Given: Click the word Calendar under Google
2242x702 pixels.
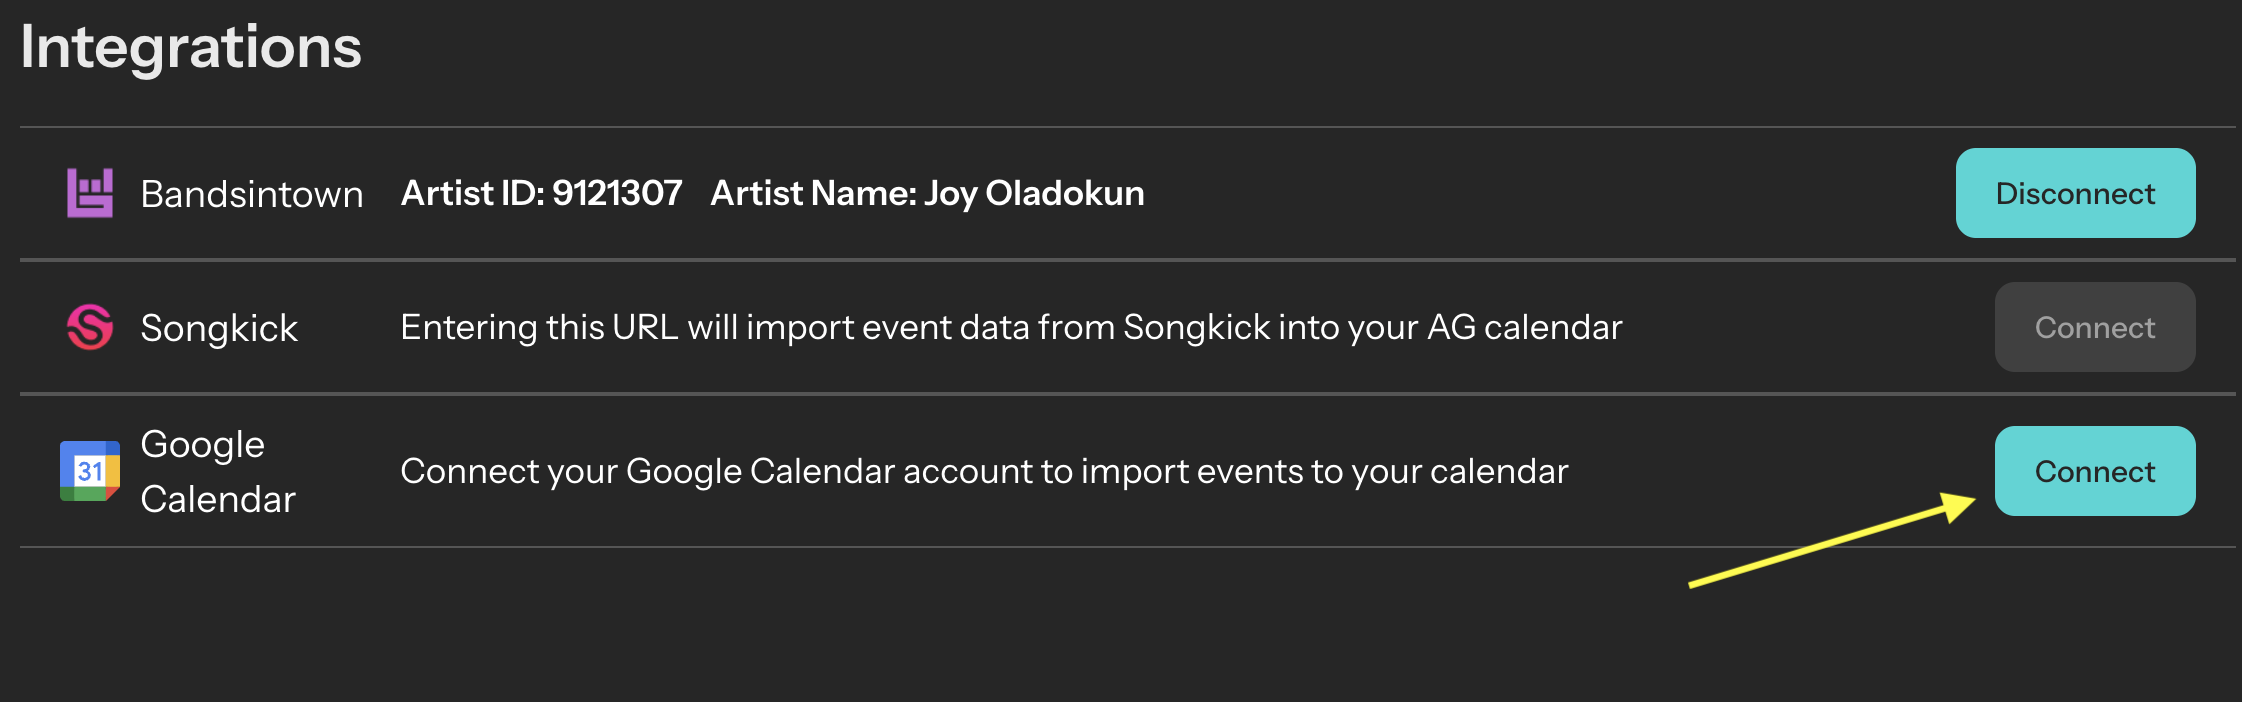Looking at the screenshot, I should point(218,499).
